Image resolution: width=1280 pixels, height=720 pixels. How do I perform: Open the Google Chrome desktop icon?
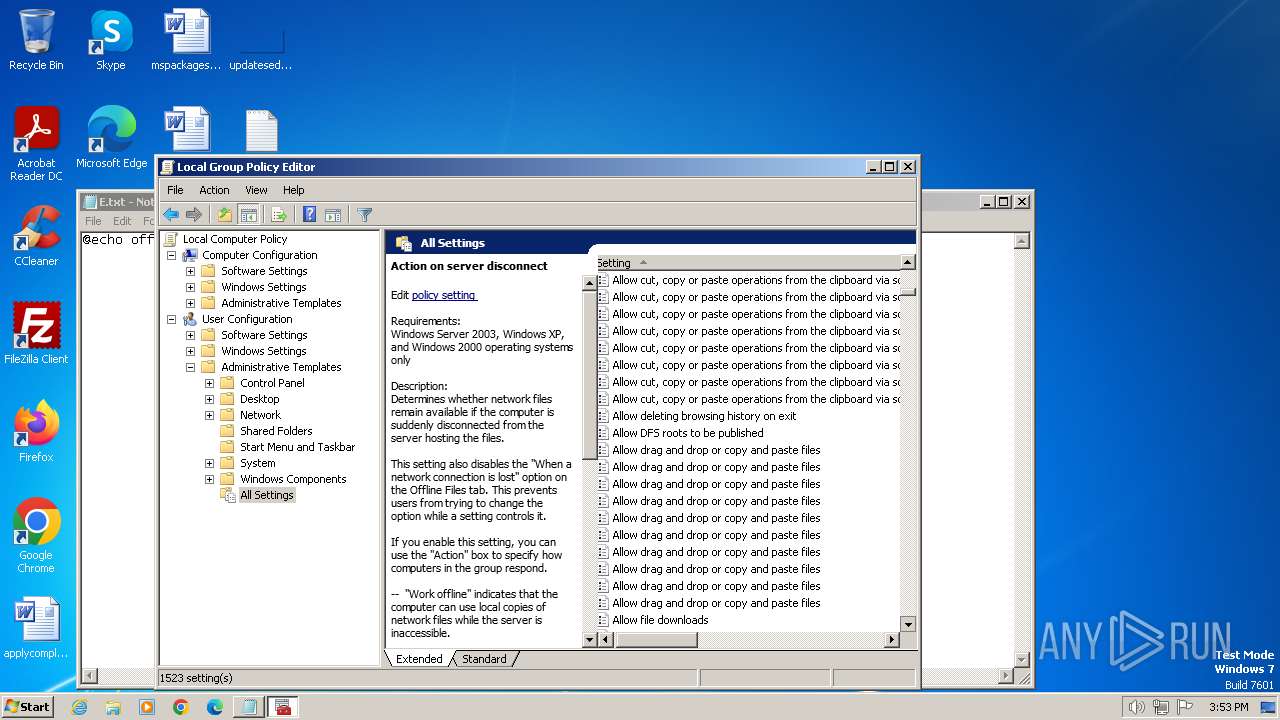[x=36, y=535]
